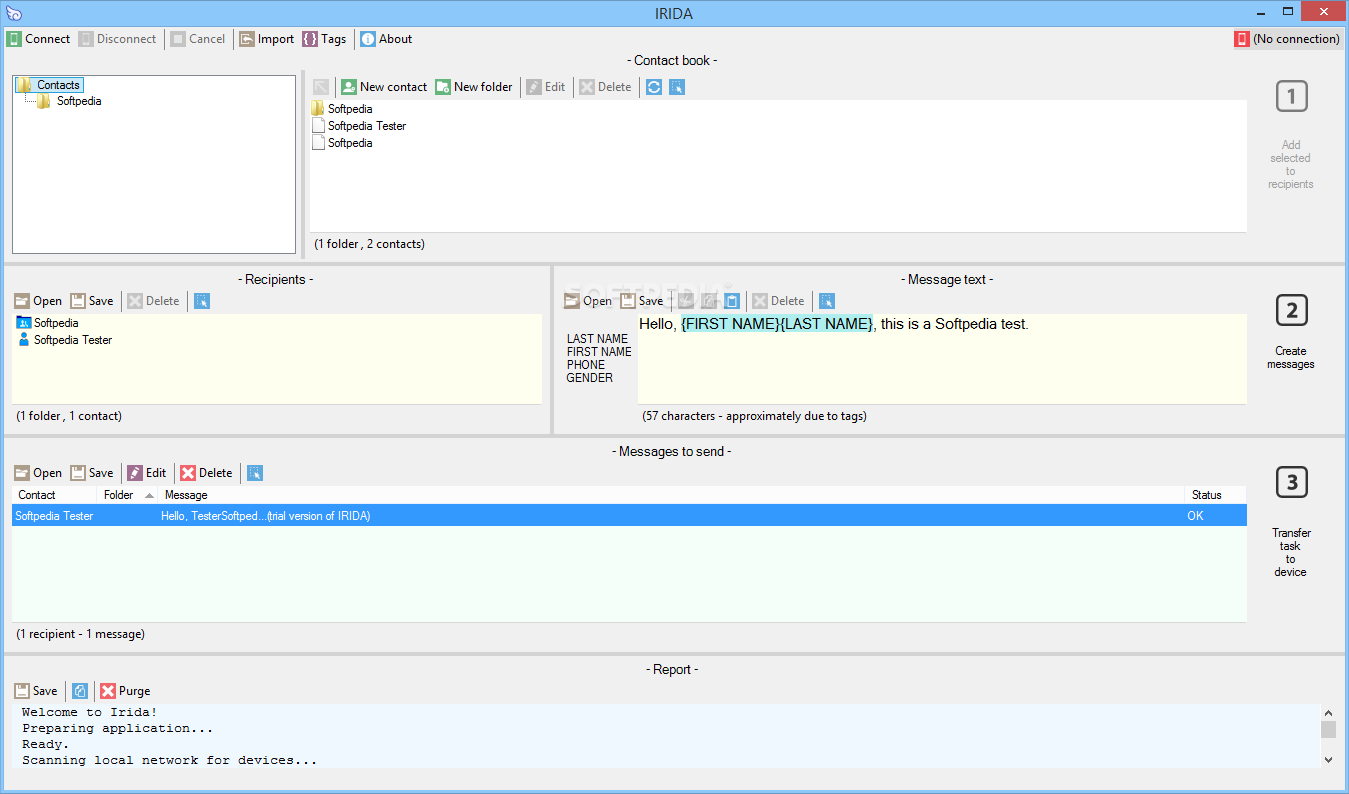Image resolution: width=1349 pixels, height=794 pixels.
Task: Open the Import function
Action: click(x=266, y=39)
